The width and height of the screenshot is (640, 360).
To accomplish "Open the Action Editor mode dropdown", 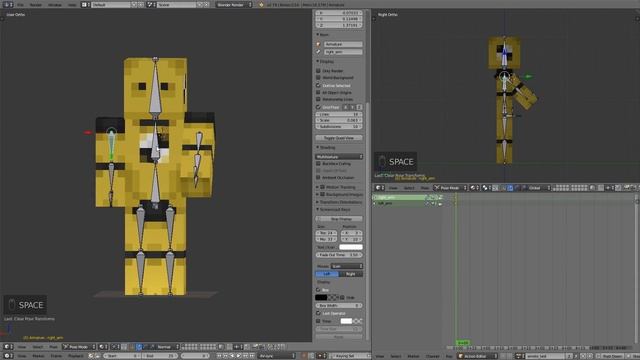I will [x=477, y=356].
